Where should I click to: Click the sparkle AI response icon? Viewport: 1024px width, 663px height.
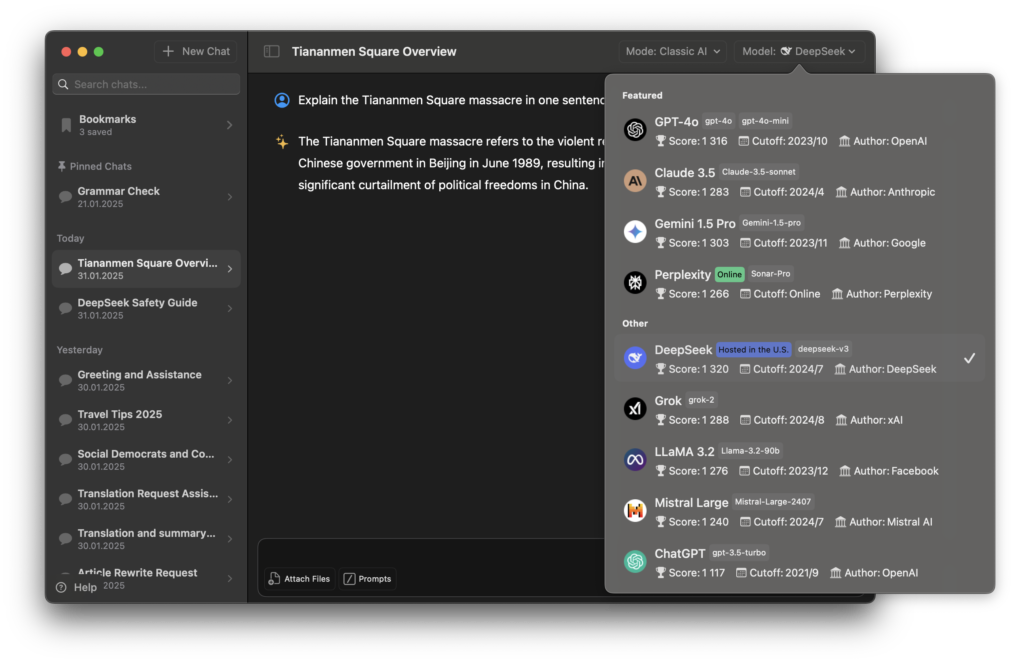[282, 141]
